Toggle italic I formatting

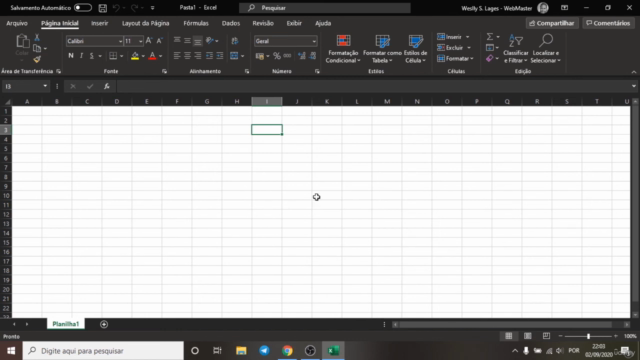click(x=81, y=56)
